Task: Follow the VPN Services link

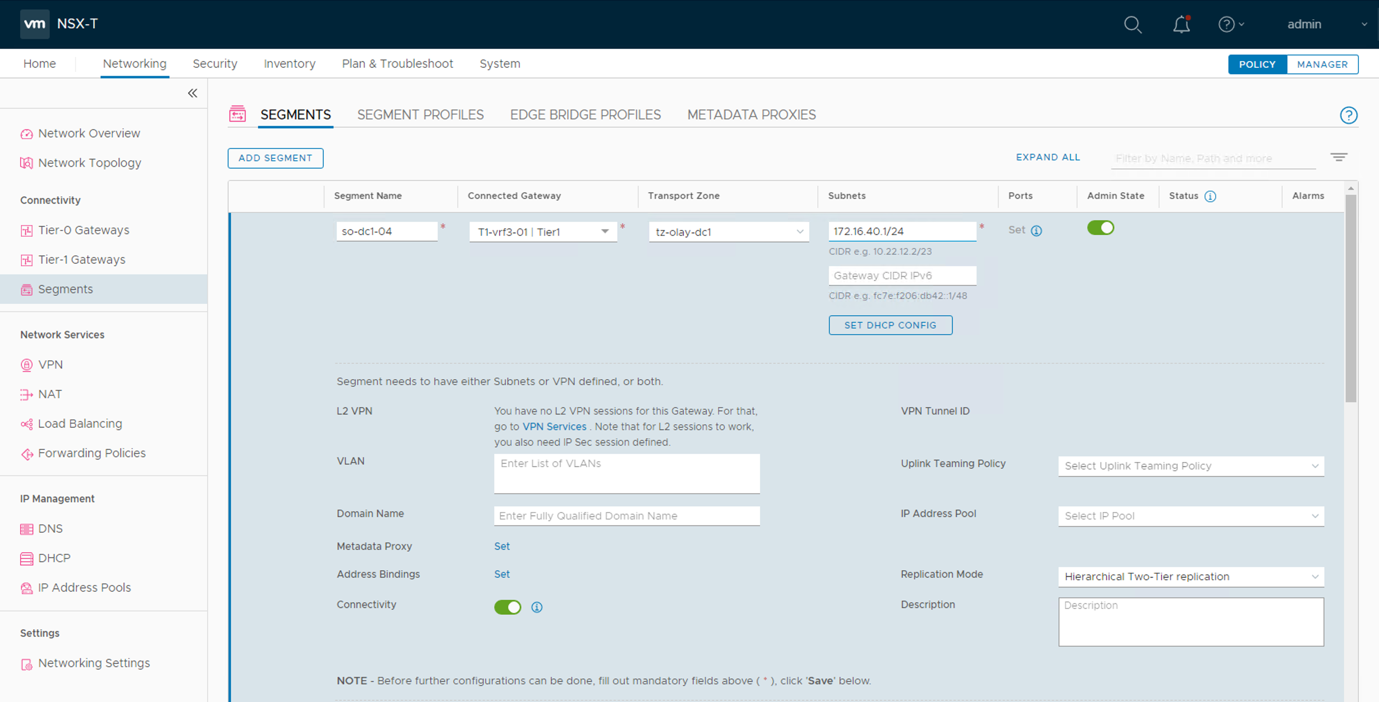Action: click(x=554, y=427)
